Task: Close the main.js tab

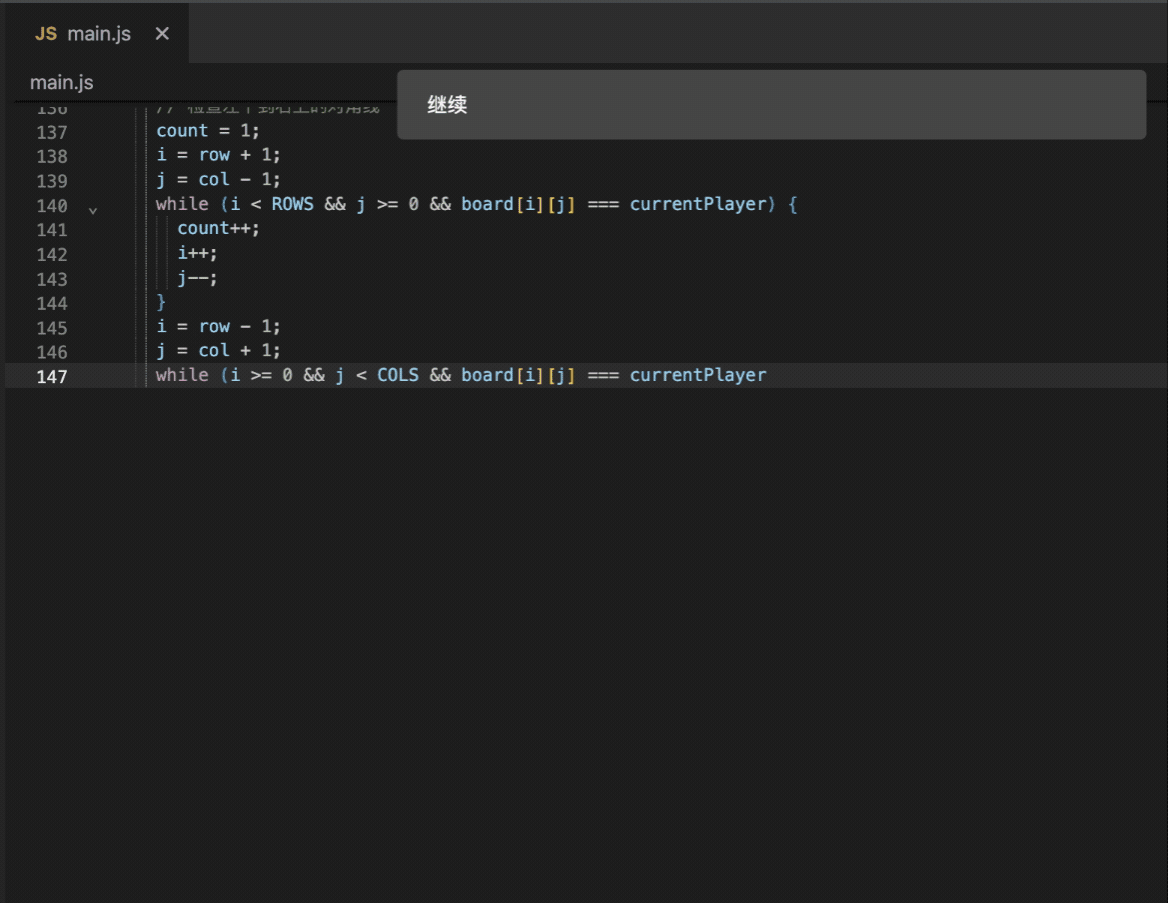Action: pos(162,34)
